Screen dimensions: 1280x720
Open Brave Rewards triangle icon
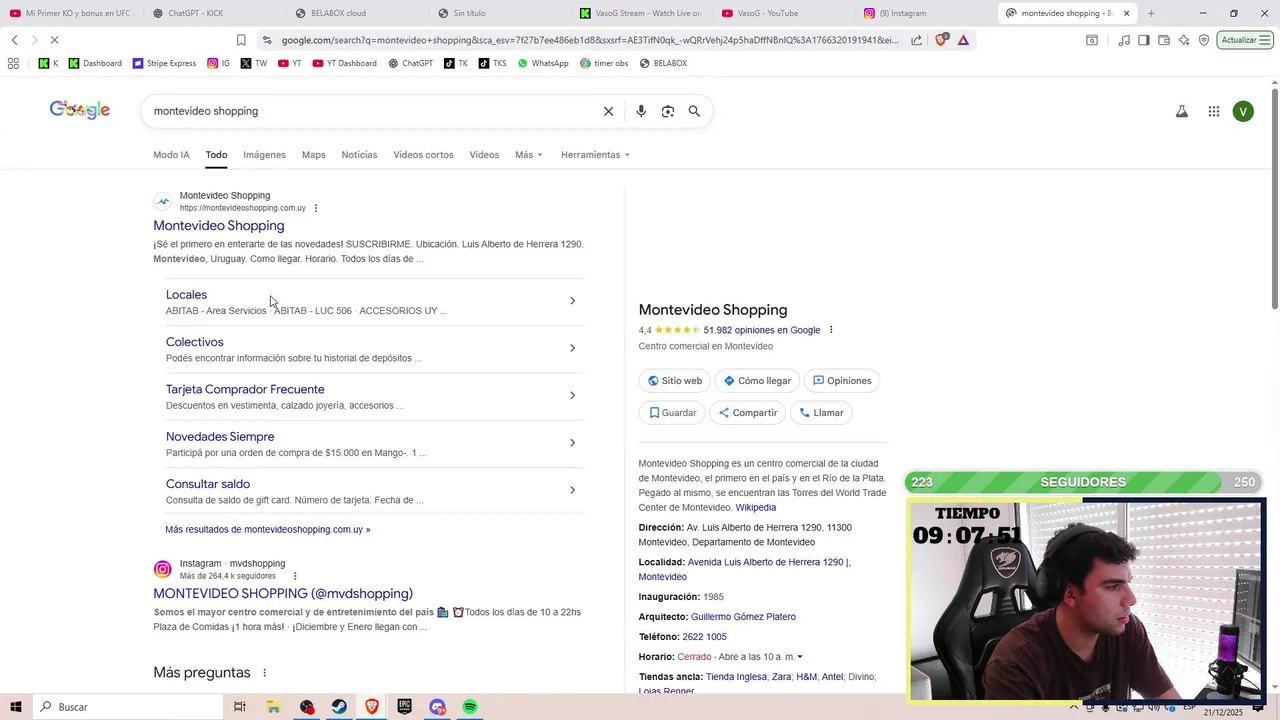pyautogui.click(x=963, y=40)
